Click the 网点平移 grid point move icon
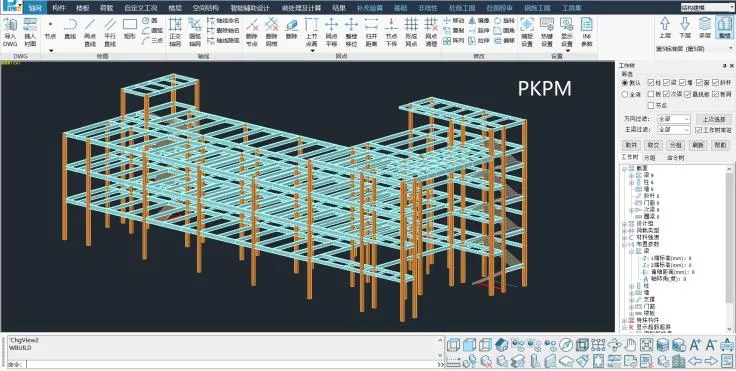736x371 pixels. 331,32
